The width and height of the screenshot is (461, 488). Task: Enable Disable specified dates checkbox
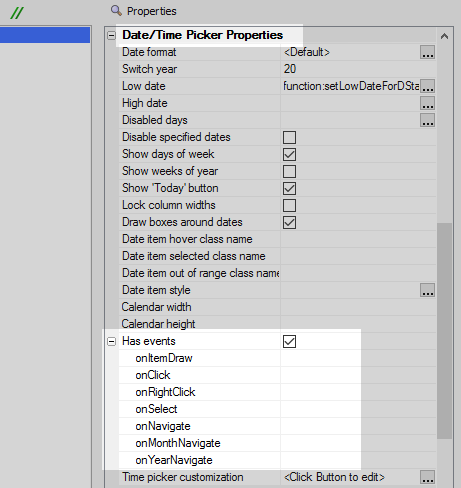(x=289, y=137)
